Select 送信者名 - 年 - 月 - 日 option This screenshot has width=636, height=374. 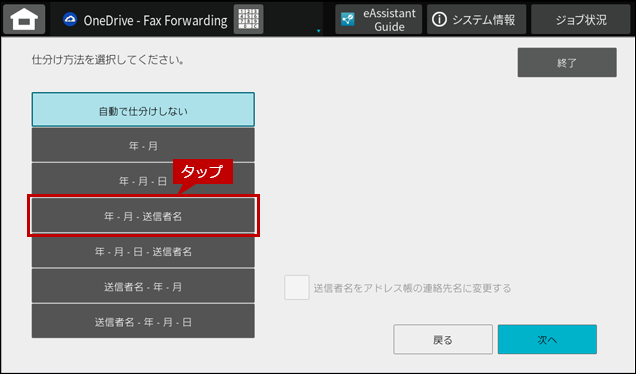click(x=143, y=321)
